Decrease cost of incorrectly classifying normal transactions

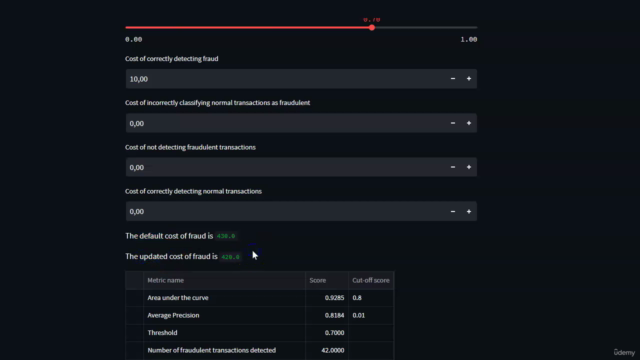(x=453, y=123)
